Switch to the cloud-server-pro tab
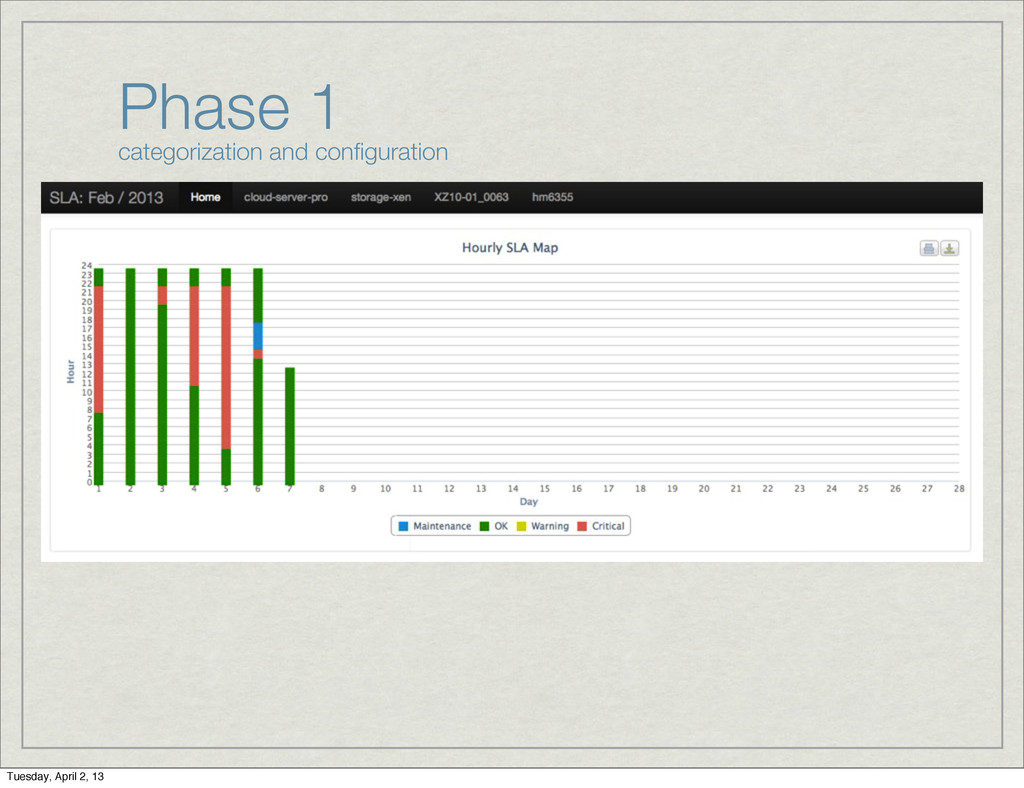The image size is (1024, 788). (x=286, y=197)
